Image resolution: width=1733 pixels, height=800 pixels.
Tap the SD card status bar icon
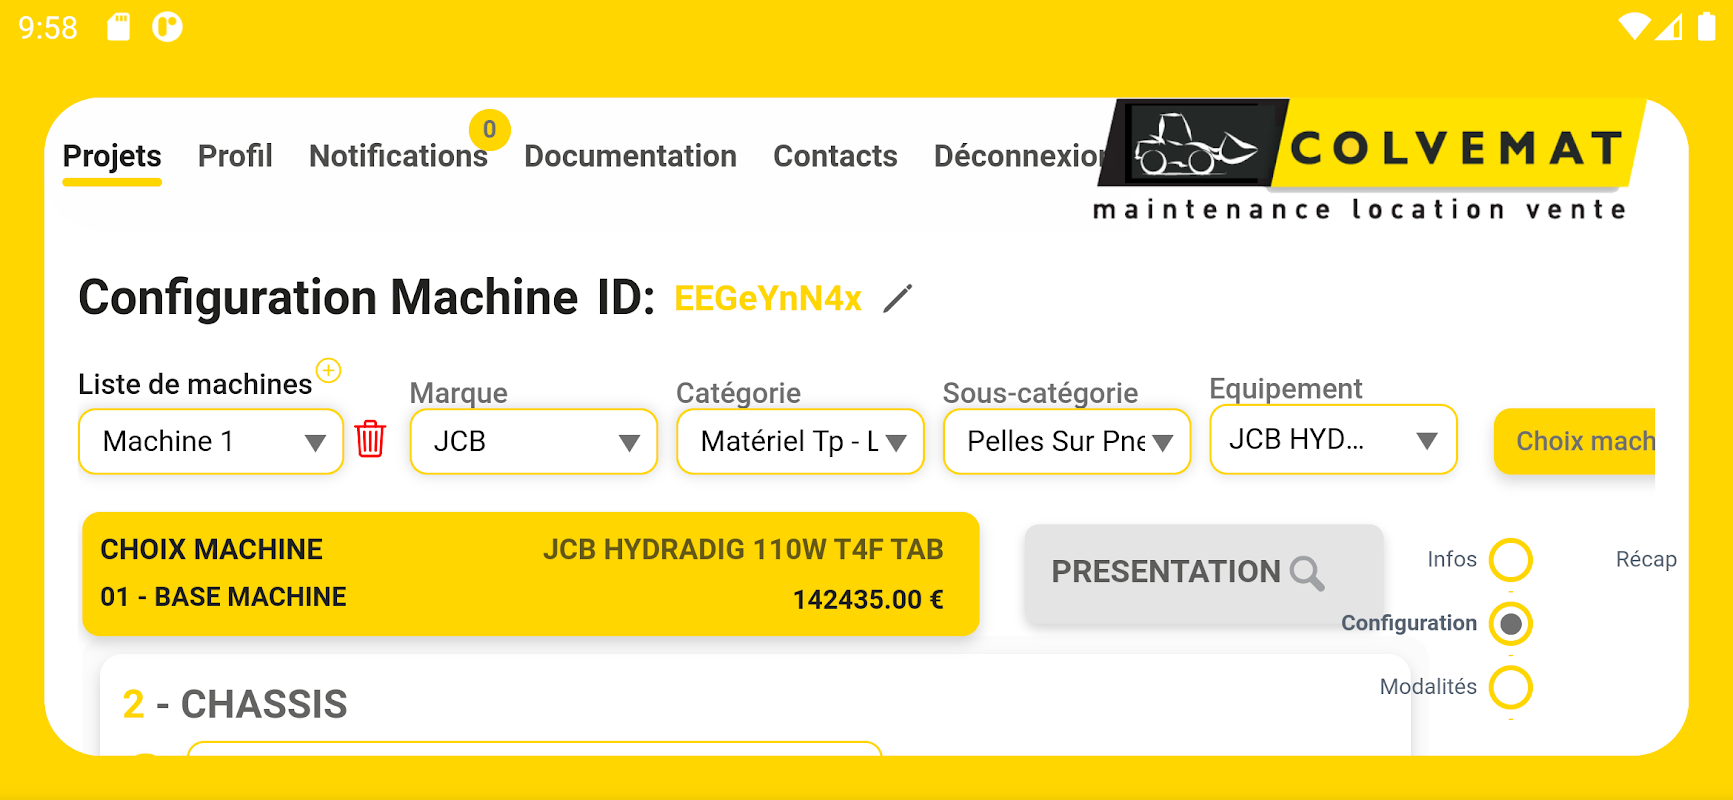coord(118,27)
